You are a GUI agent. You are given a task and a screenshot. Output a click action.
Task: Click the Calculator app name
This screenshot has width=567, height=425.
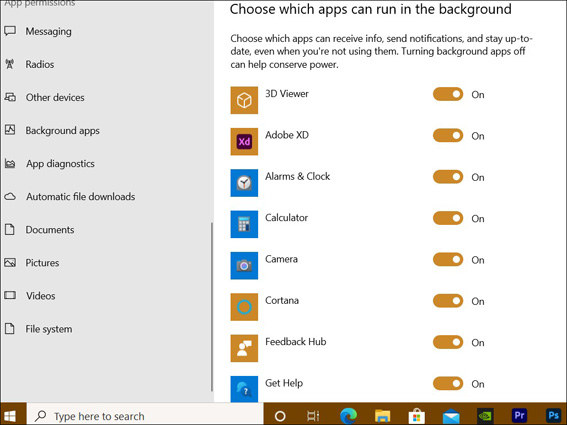tap(286, 217)
